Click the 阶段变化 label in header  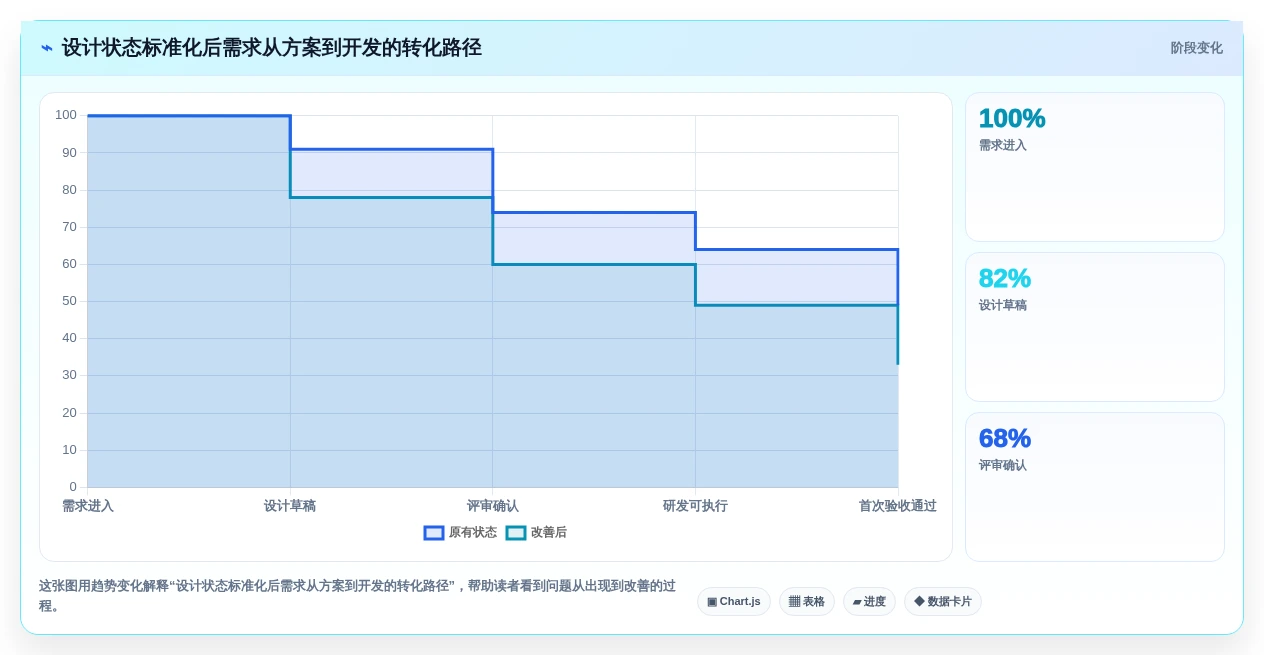(1196, 48)
